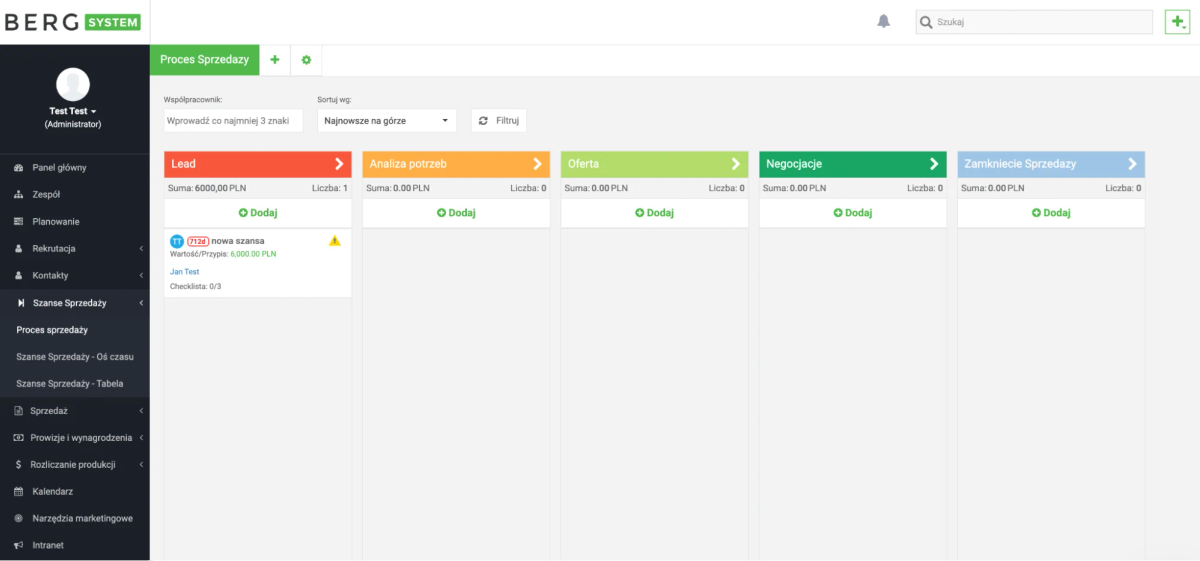1200x561 pixels.
Task: Click the light green Oferta header
Action: pos(655,164)
